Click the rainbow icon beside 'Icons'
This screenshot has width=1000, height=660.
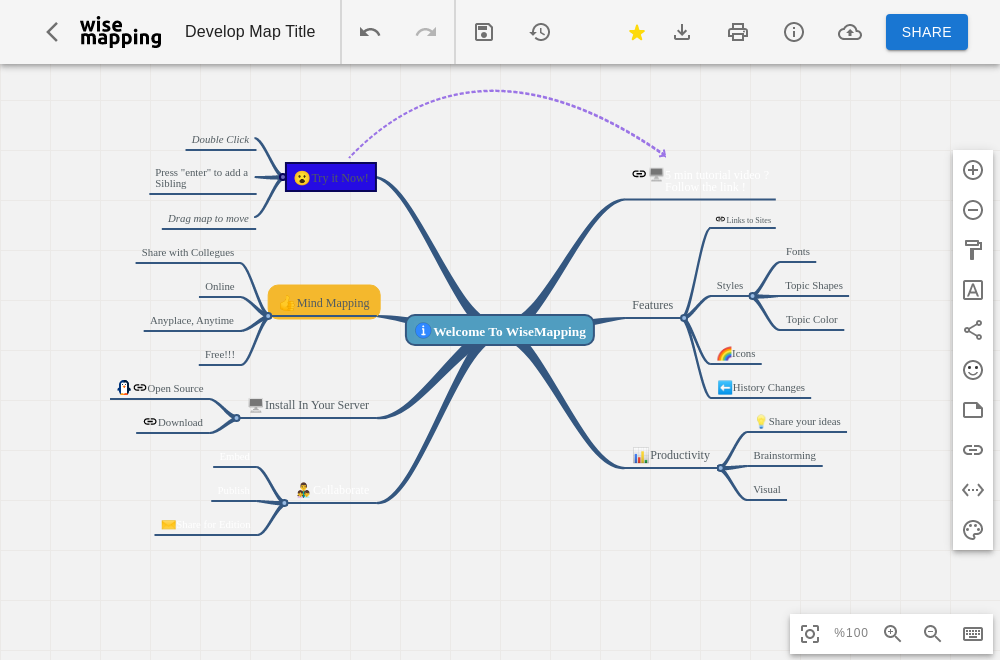click(724, 354)
